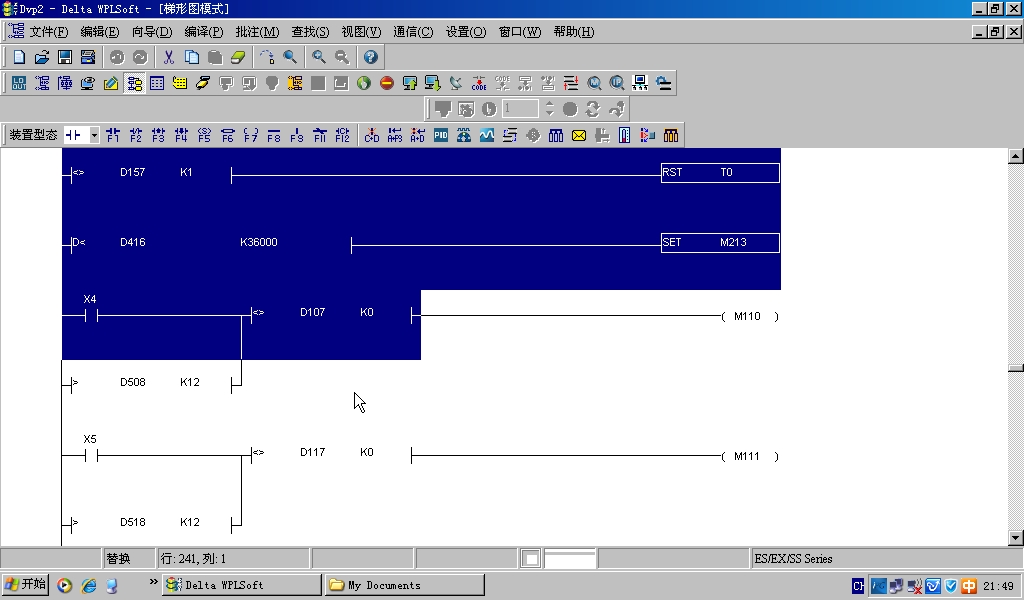Toggle the LD/OUT instruction list mode
This screenshot has height=600, width=1024.
tap(19, 83)
